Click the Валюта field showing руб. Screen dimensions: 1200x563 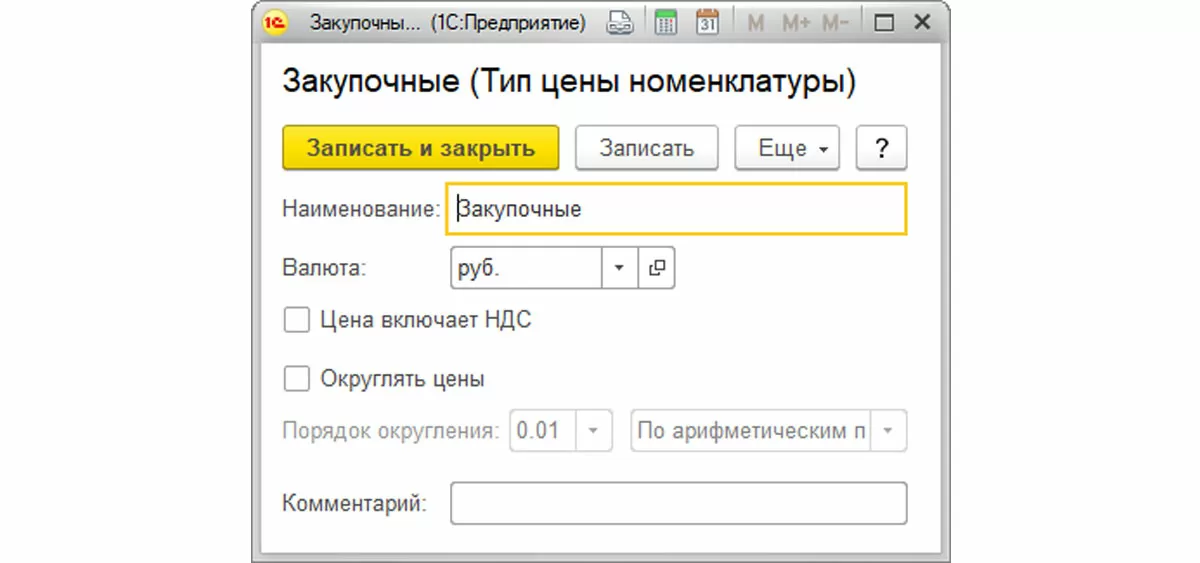pos(526,268)
